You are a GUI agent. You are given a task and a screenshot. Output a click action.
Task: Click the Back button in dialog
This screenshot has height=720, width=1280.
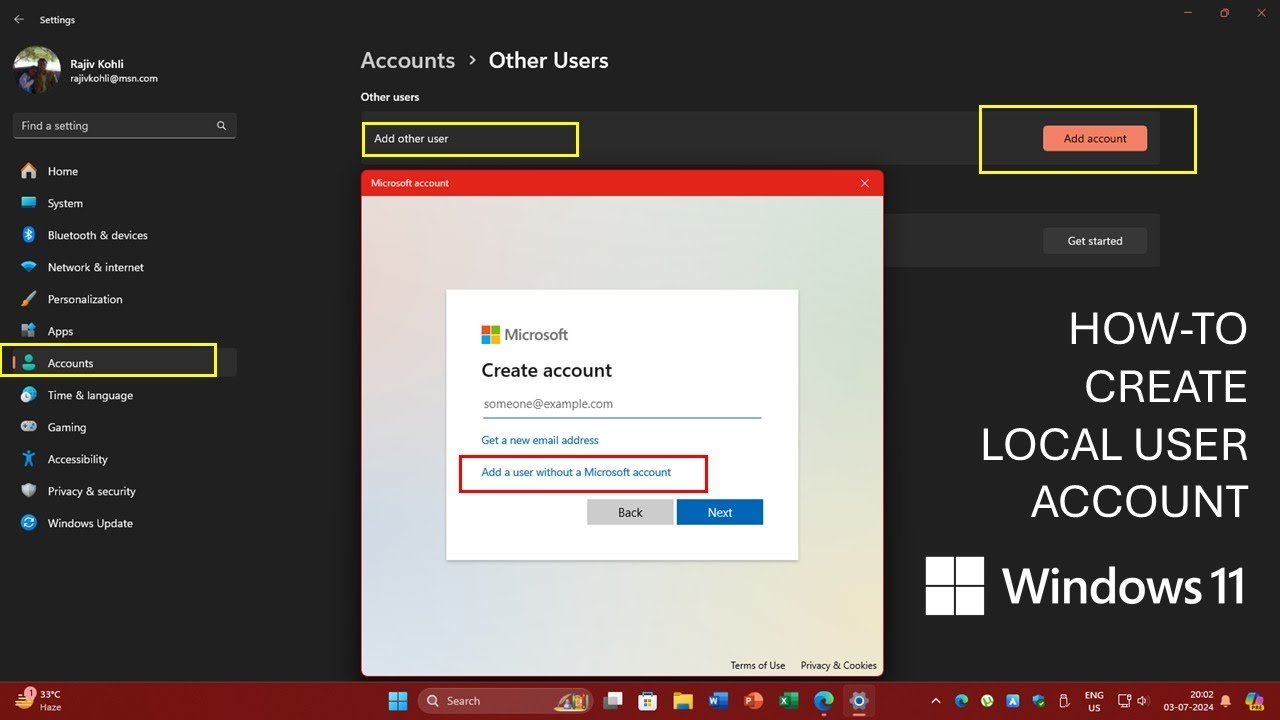pos(630,512)
